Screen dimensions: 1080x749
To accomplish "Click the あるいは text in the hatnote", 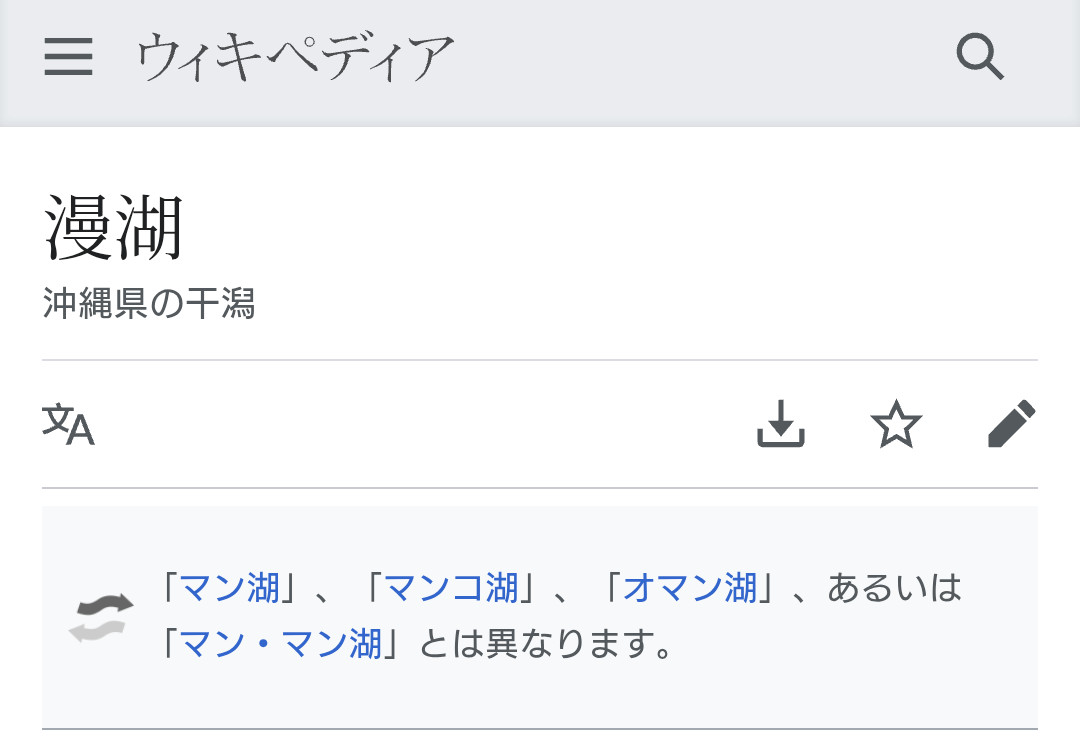I will (894, 588).
